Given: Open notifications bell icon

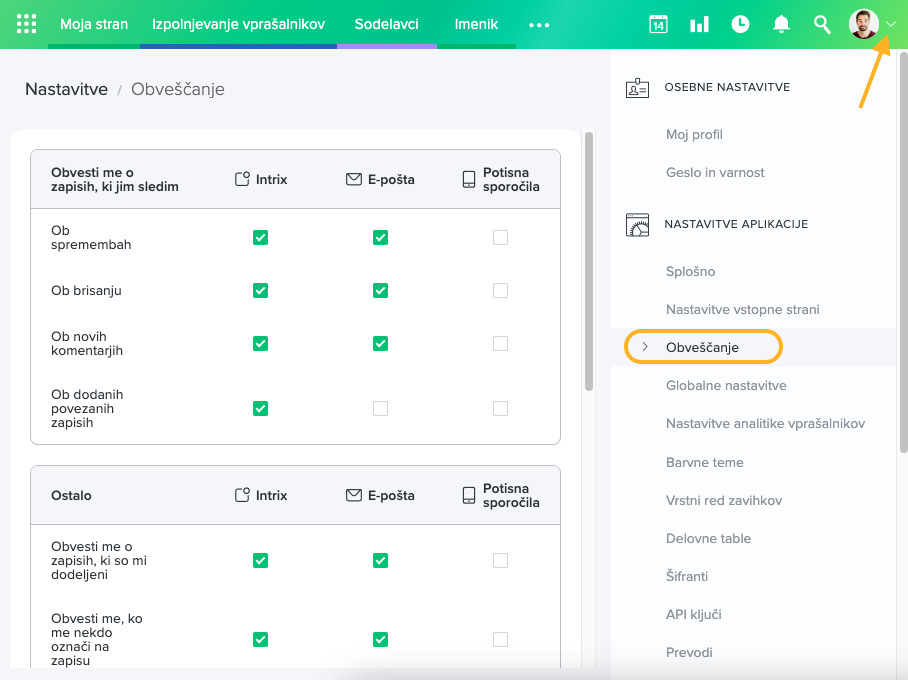Looking at the screenshot, I should coord(782,25).
